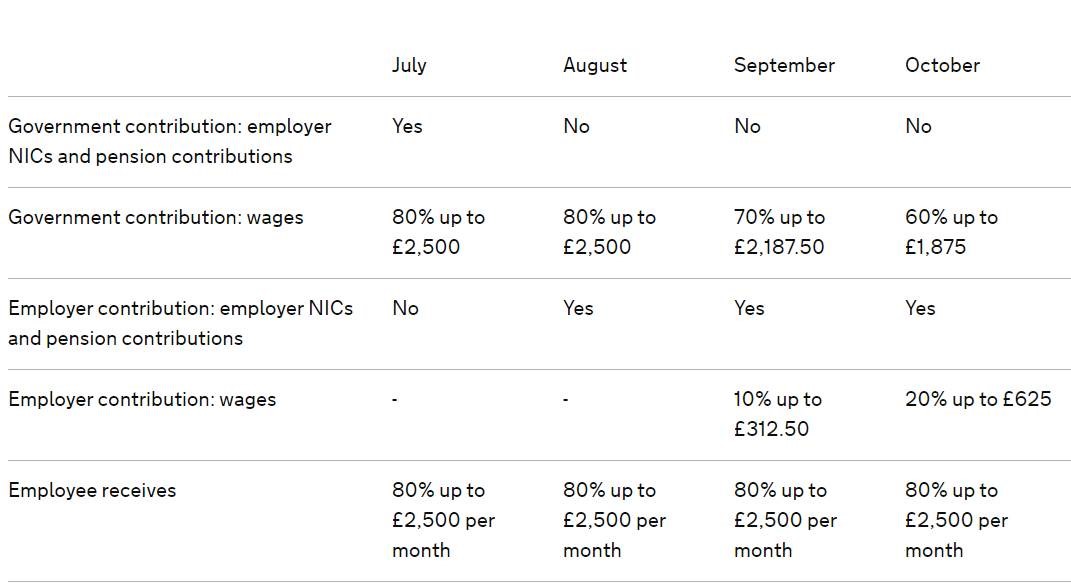The image size is (1071, 587).
Task: Click August employer NICs 'Yes' cell
Action: [x=578, y=309]
